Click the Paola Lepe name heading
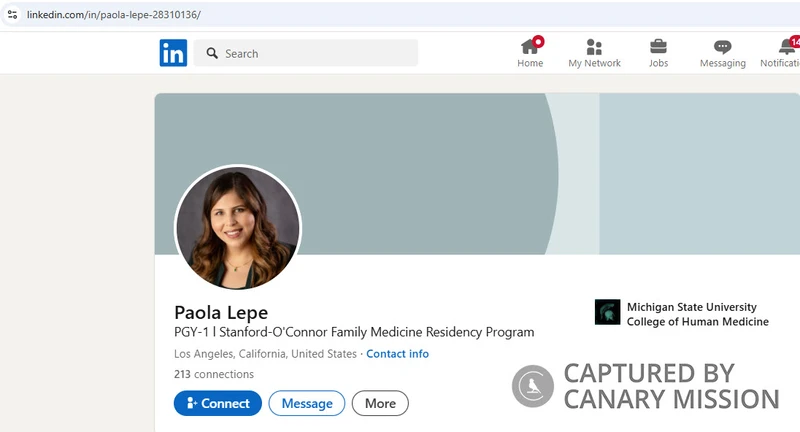This screenshot has height=432, width=800. [221, 312]
